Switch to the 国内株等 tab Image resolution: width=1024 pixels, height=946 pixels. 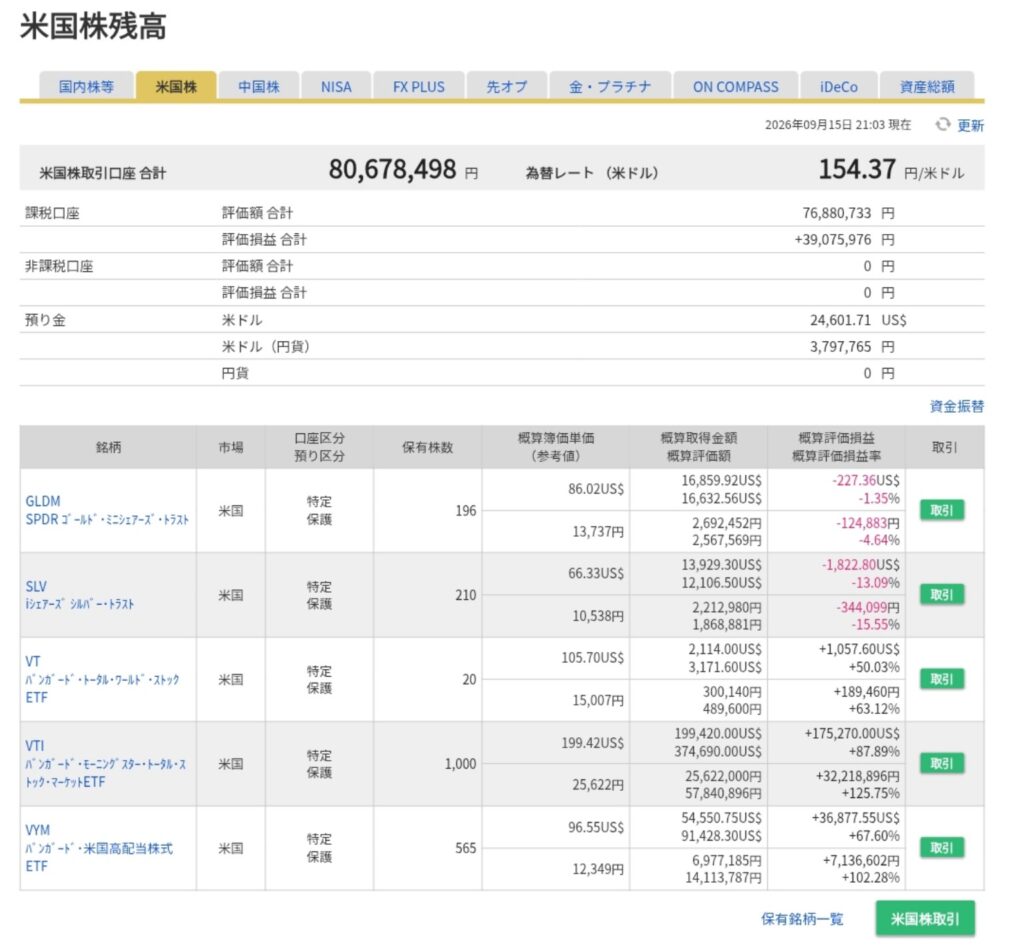86,86
